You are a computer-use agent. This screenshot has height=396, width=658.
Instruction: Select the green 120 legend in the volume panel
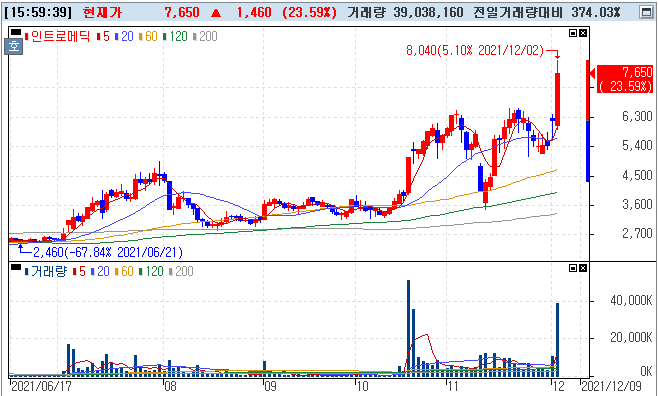(x=151, y=271)
